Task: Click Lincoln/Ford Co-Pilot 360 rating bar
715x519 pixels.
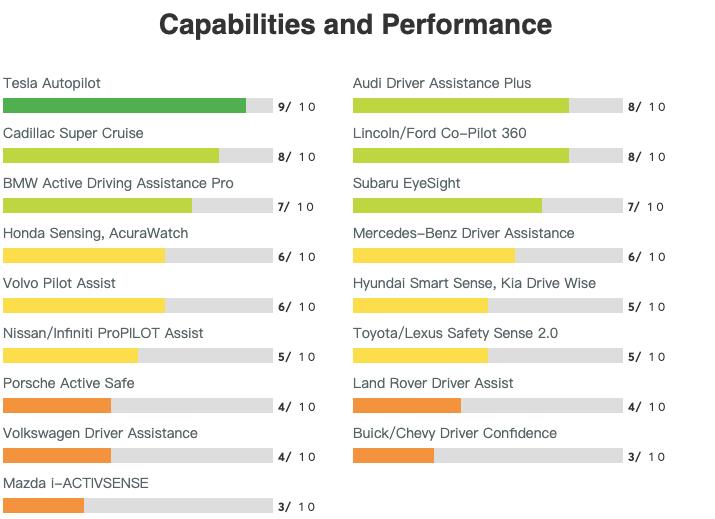Action: pyautogui.click(x=487, y=156)
